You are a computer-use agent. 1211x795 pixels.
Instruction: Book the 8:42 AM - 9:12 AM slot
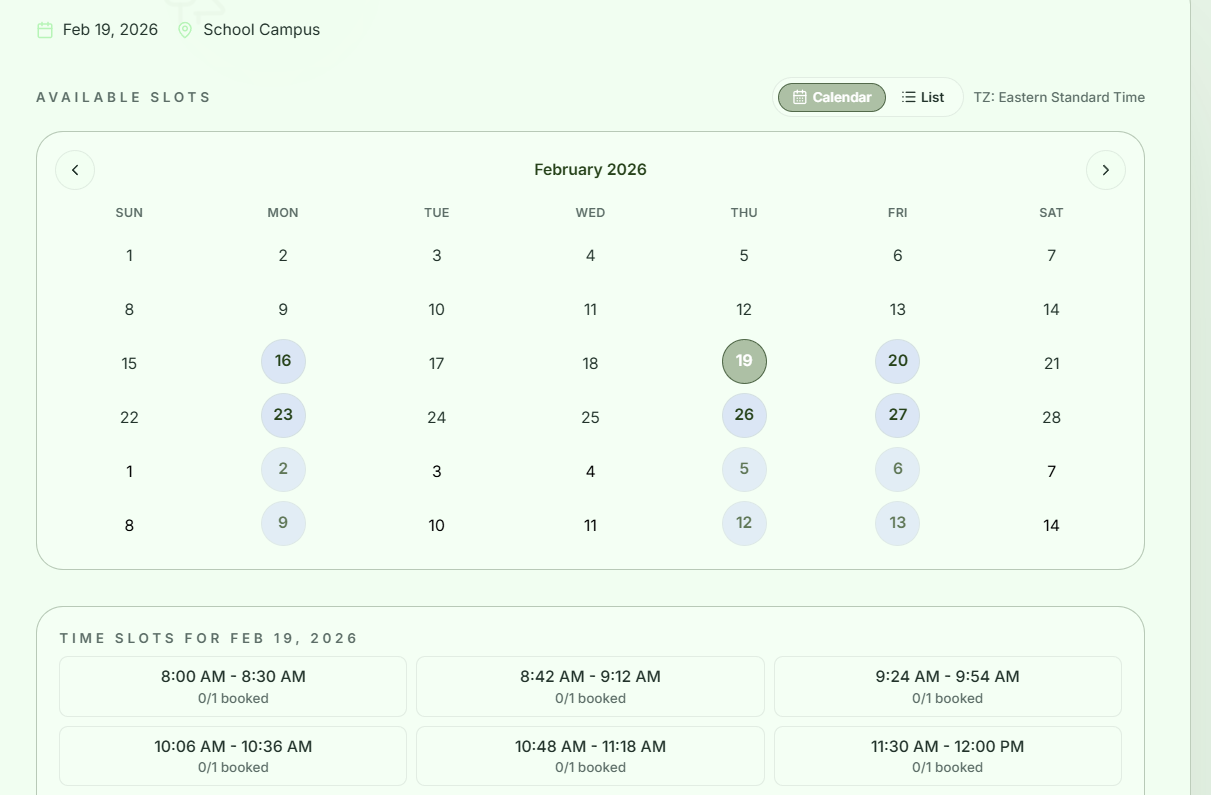pos(590,686)
